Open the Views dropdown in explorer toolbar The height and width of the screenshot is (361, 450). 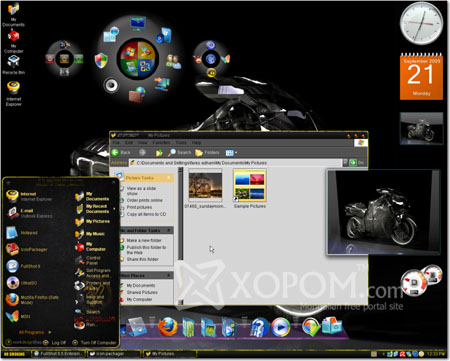pos(231,153)
